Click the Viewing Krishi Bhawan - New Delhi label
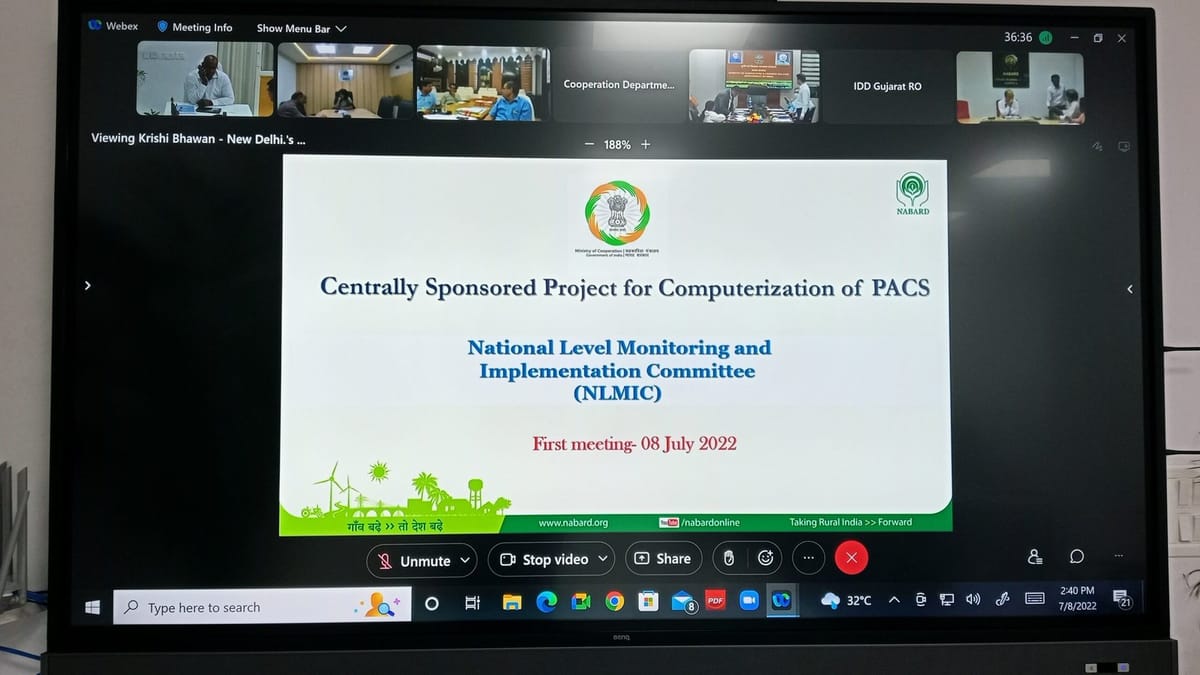 click(198, 139)
